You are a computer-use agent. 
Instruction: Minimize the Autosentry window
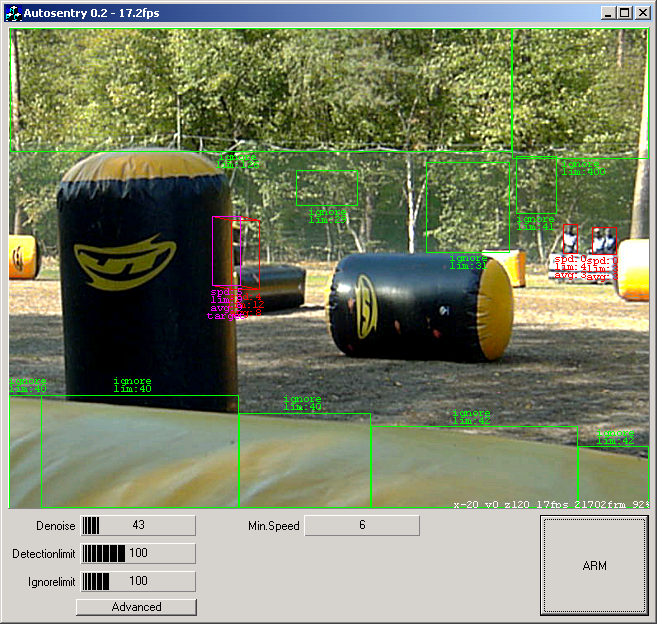coord(609,13)
